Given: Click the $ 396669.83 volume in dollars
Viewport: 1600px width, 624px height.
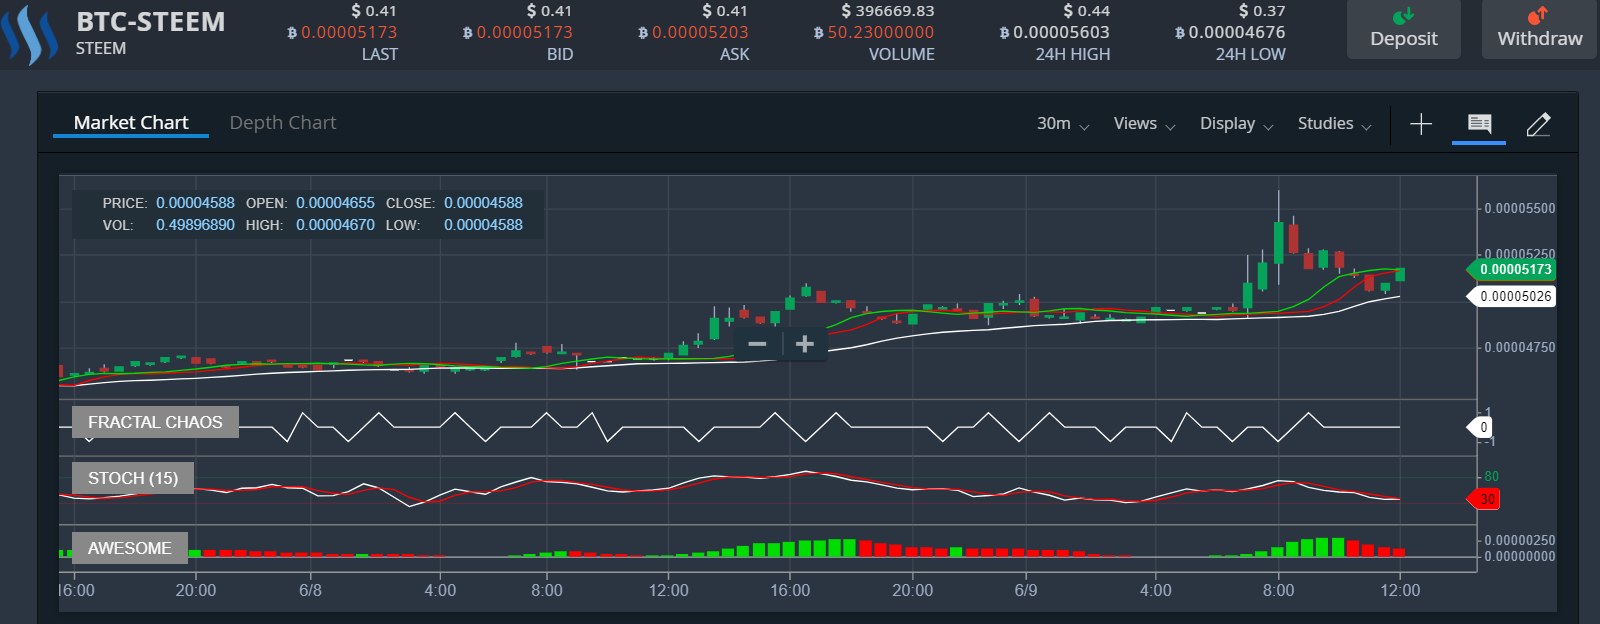Looking at the screenshot, I should [888, 11].
